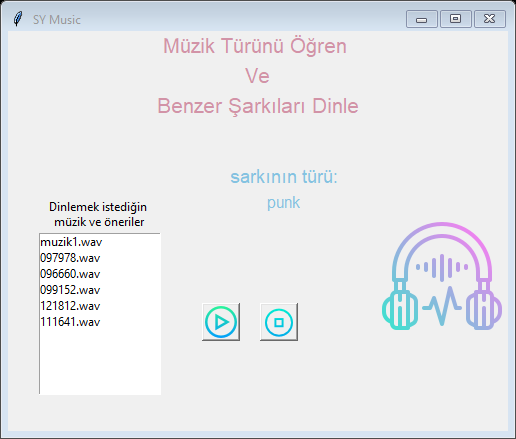Stop playback with the stop button
Image resolution: width=516 pixels, height=439 pixels.
[279, 322]
